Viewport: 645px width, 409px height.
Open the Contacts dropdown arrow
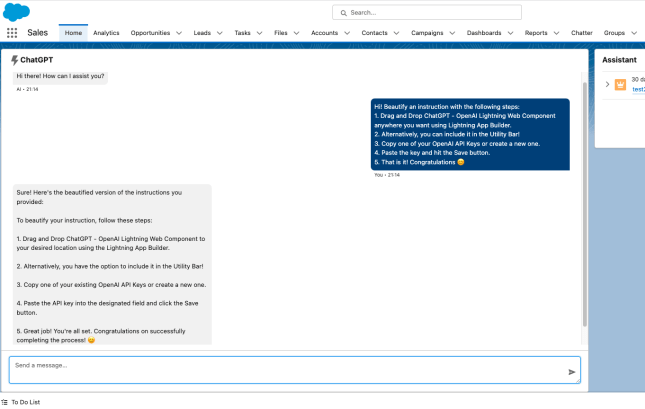[396, 33]
